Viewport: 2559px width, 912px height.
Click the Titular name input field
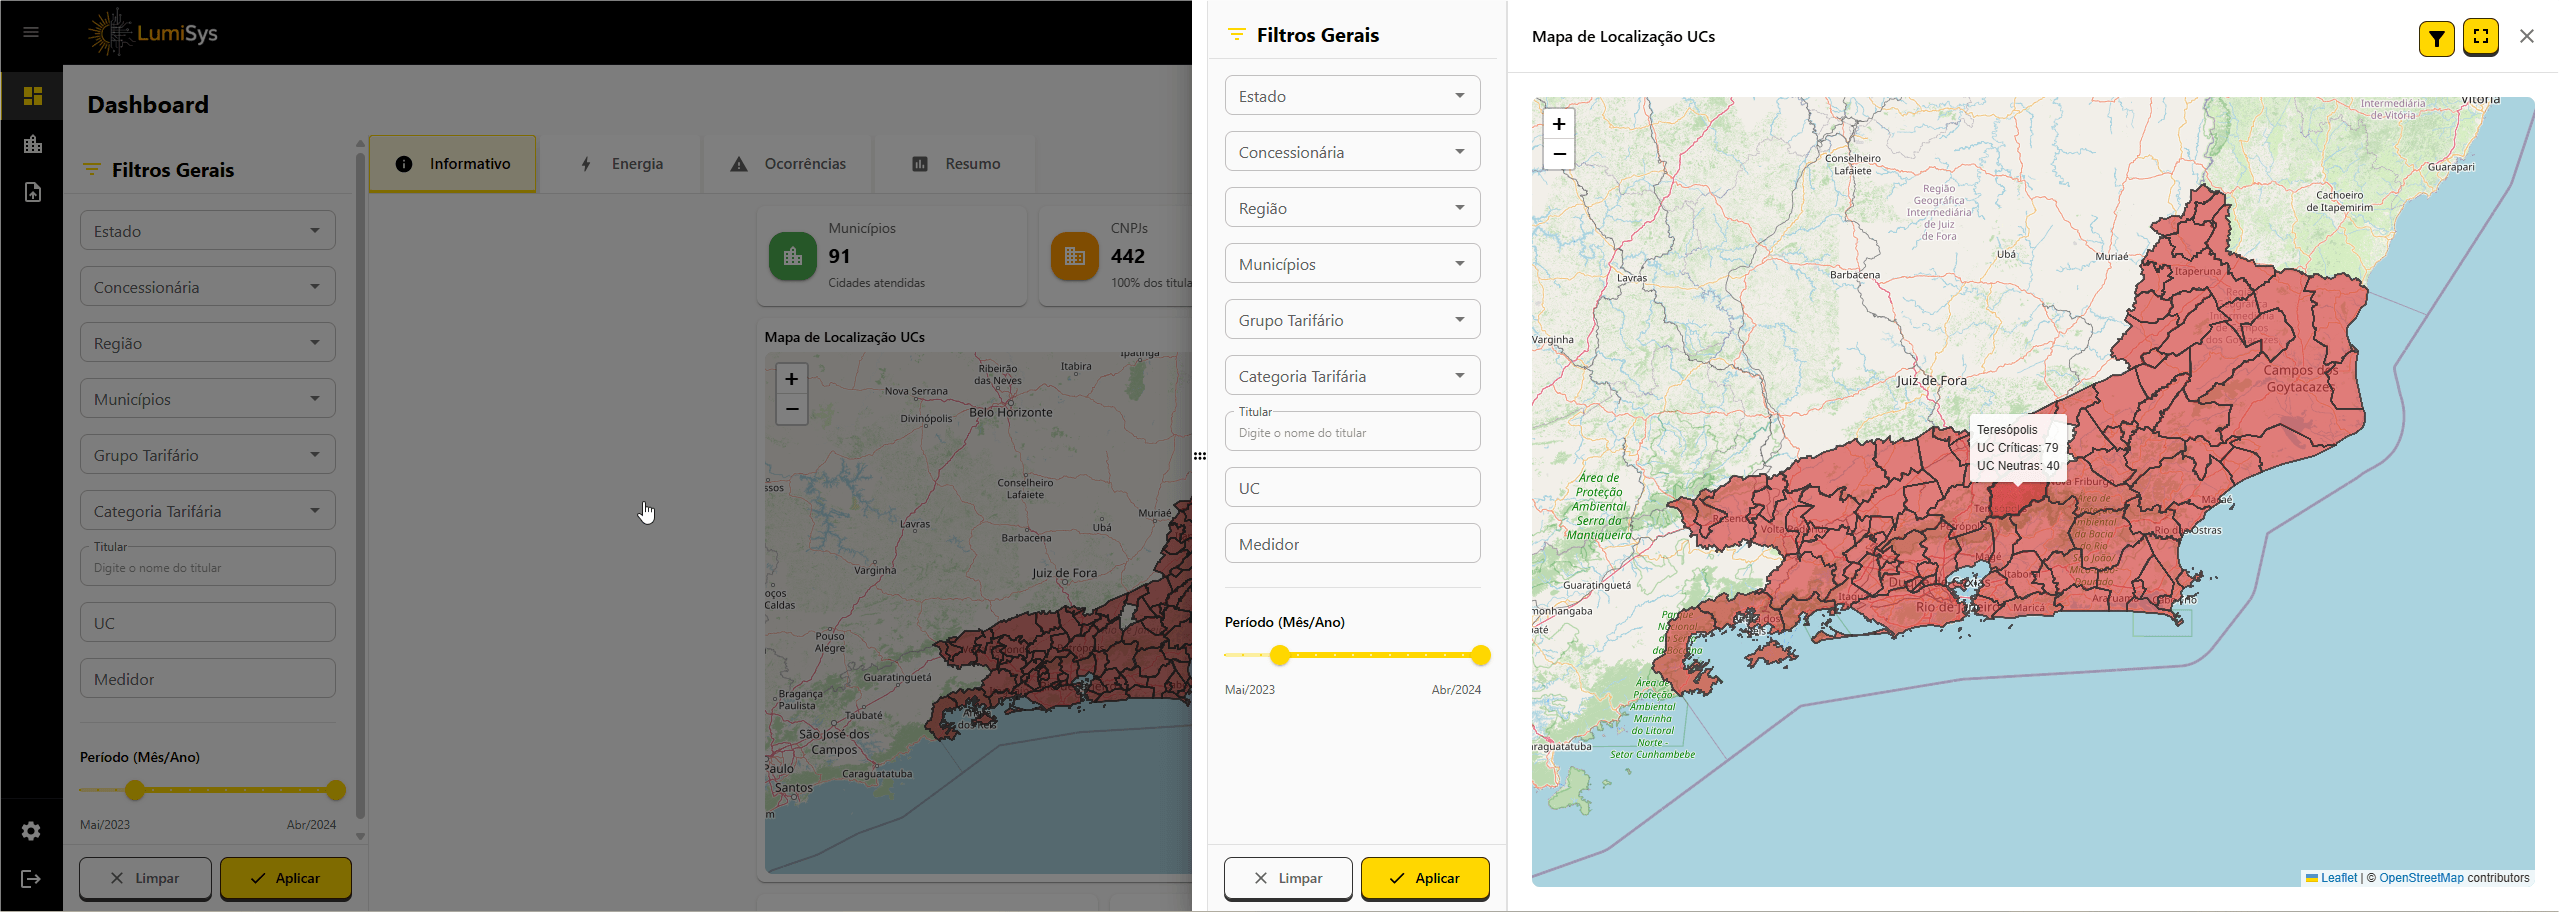[1352, 431]
